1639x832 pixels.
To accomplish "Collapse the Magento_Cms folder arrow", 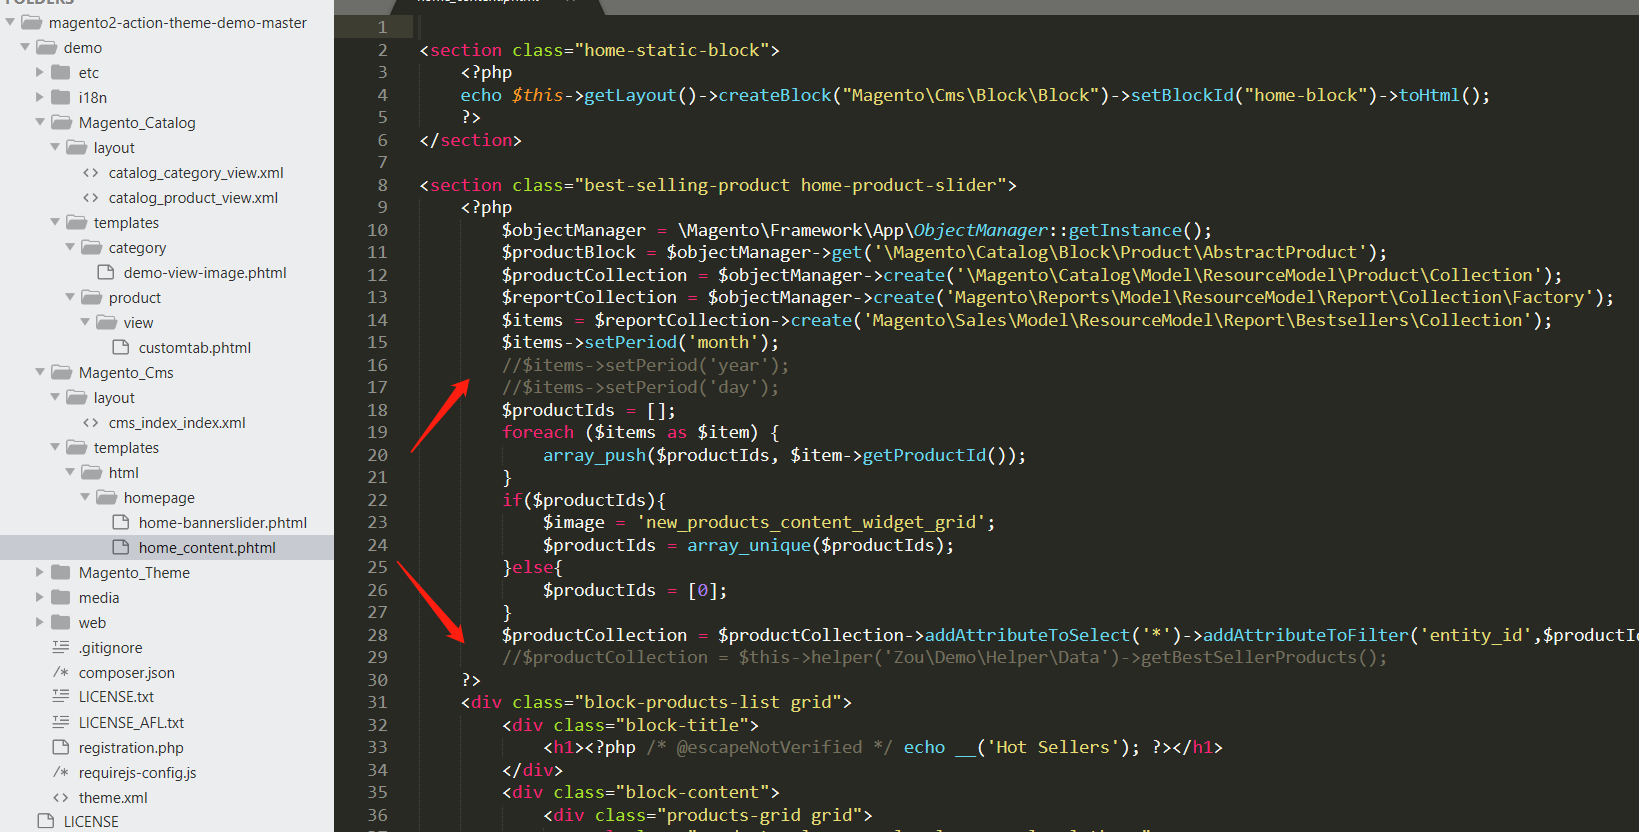I will 40,372.
